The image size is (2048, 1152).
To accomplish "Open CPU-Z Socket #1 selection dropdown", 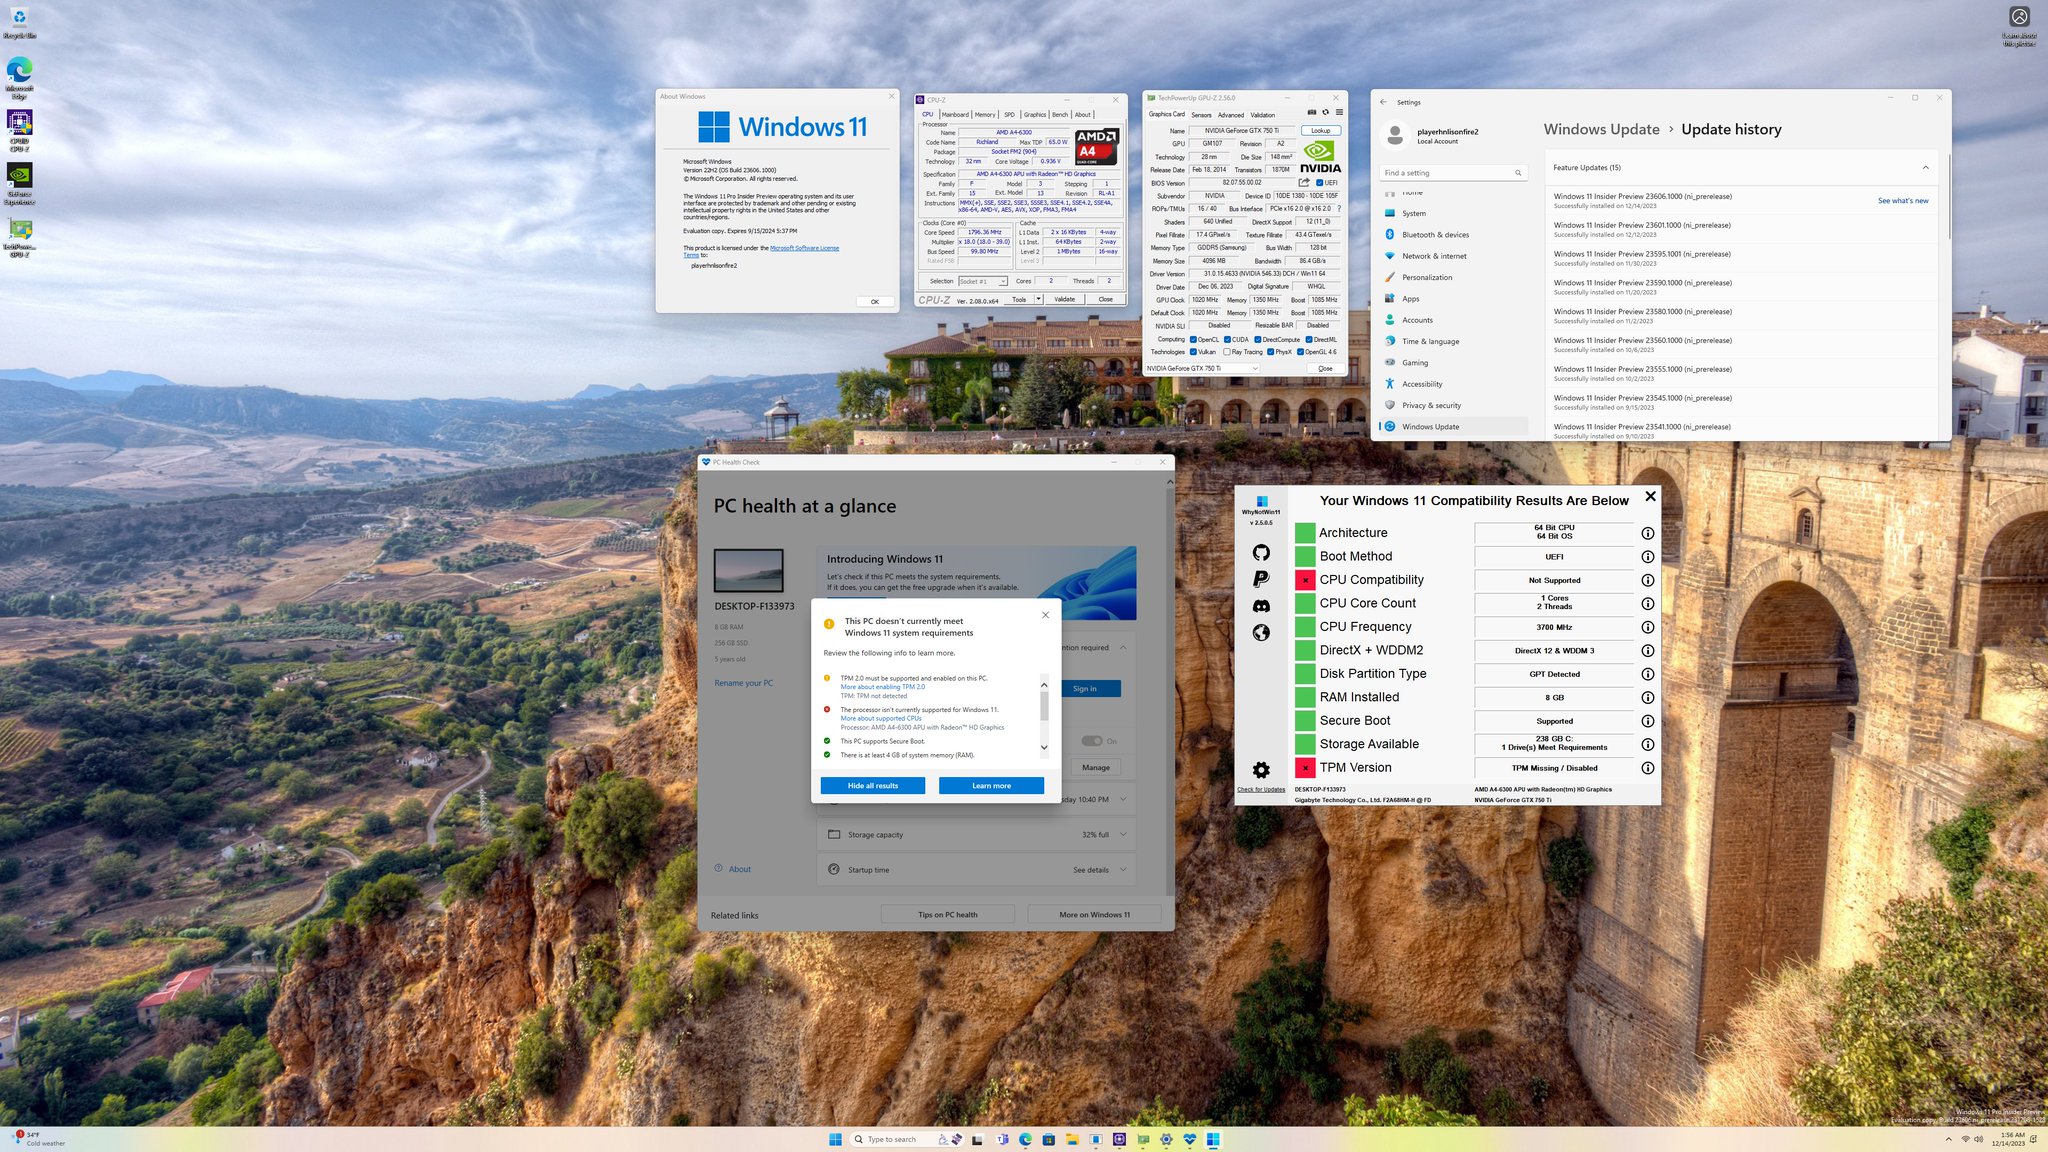I will pyautogui.click(x=983, y=281).
